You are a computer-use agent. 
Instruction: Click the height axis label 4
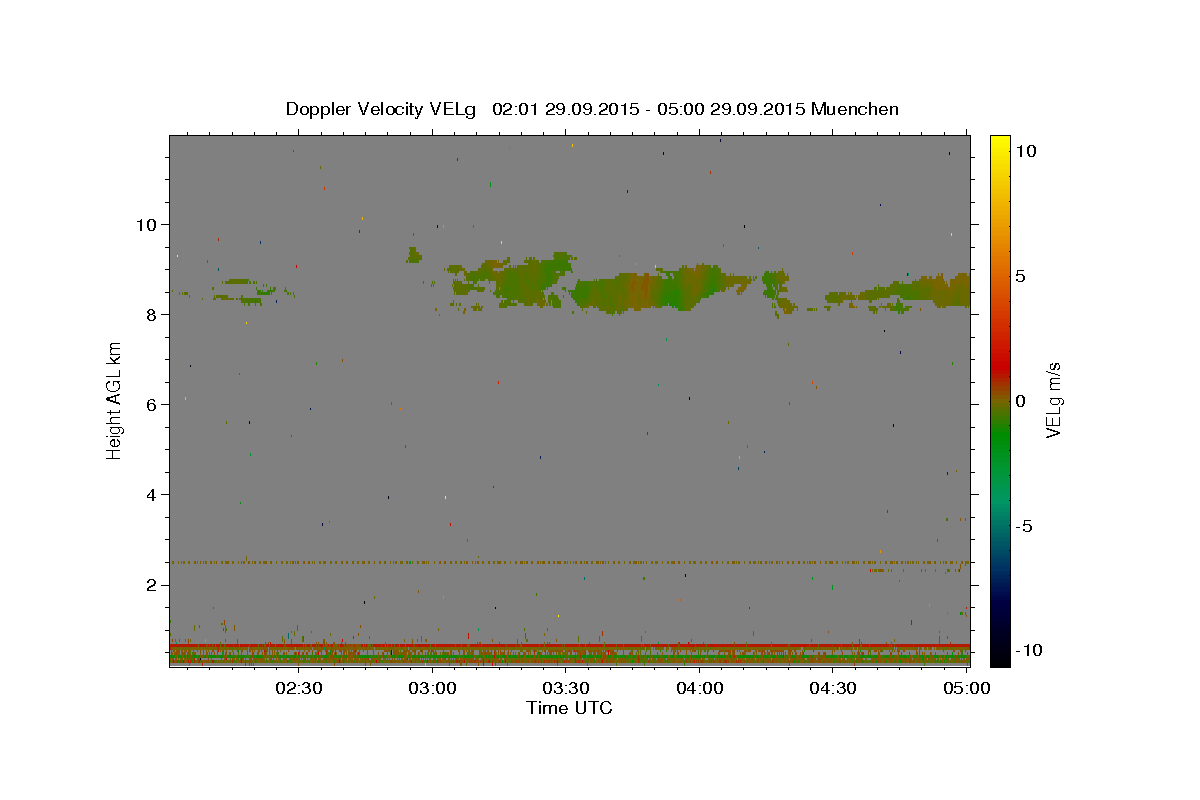(153, 494)
